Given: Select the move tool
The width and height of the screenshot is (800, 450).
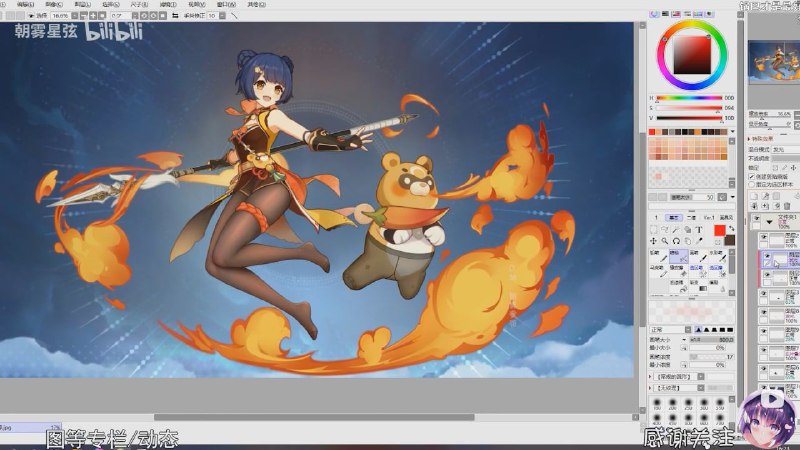Looking at the screenshot, I should point(653,241).
